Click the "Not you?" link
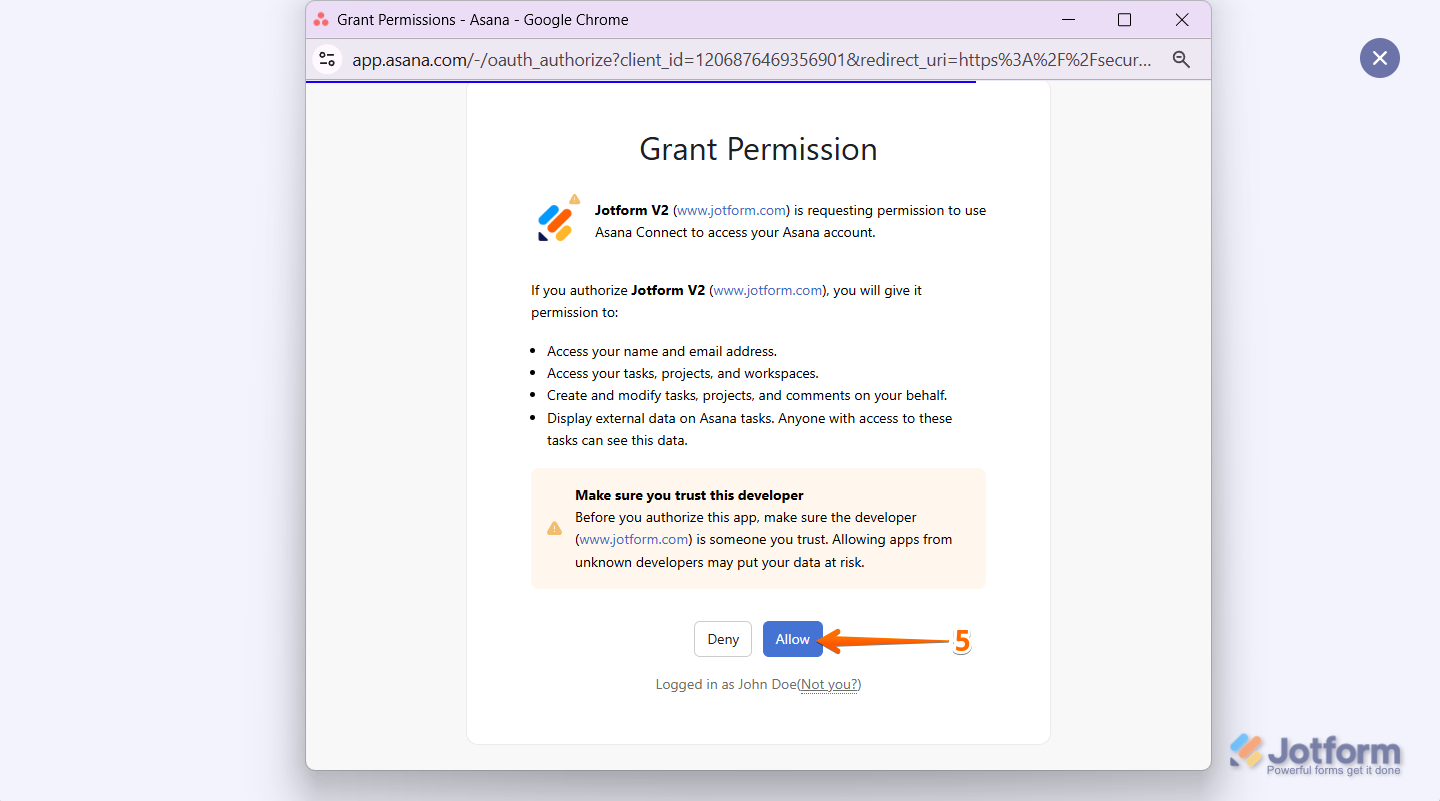Screen dimensions: 1440x801 [829, 684]
